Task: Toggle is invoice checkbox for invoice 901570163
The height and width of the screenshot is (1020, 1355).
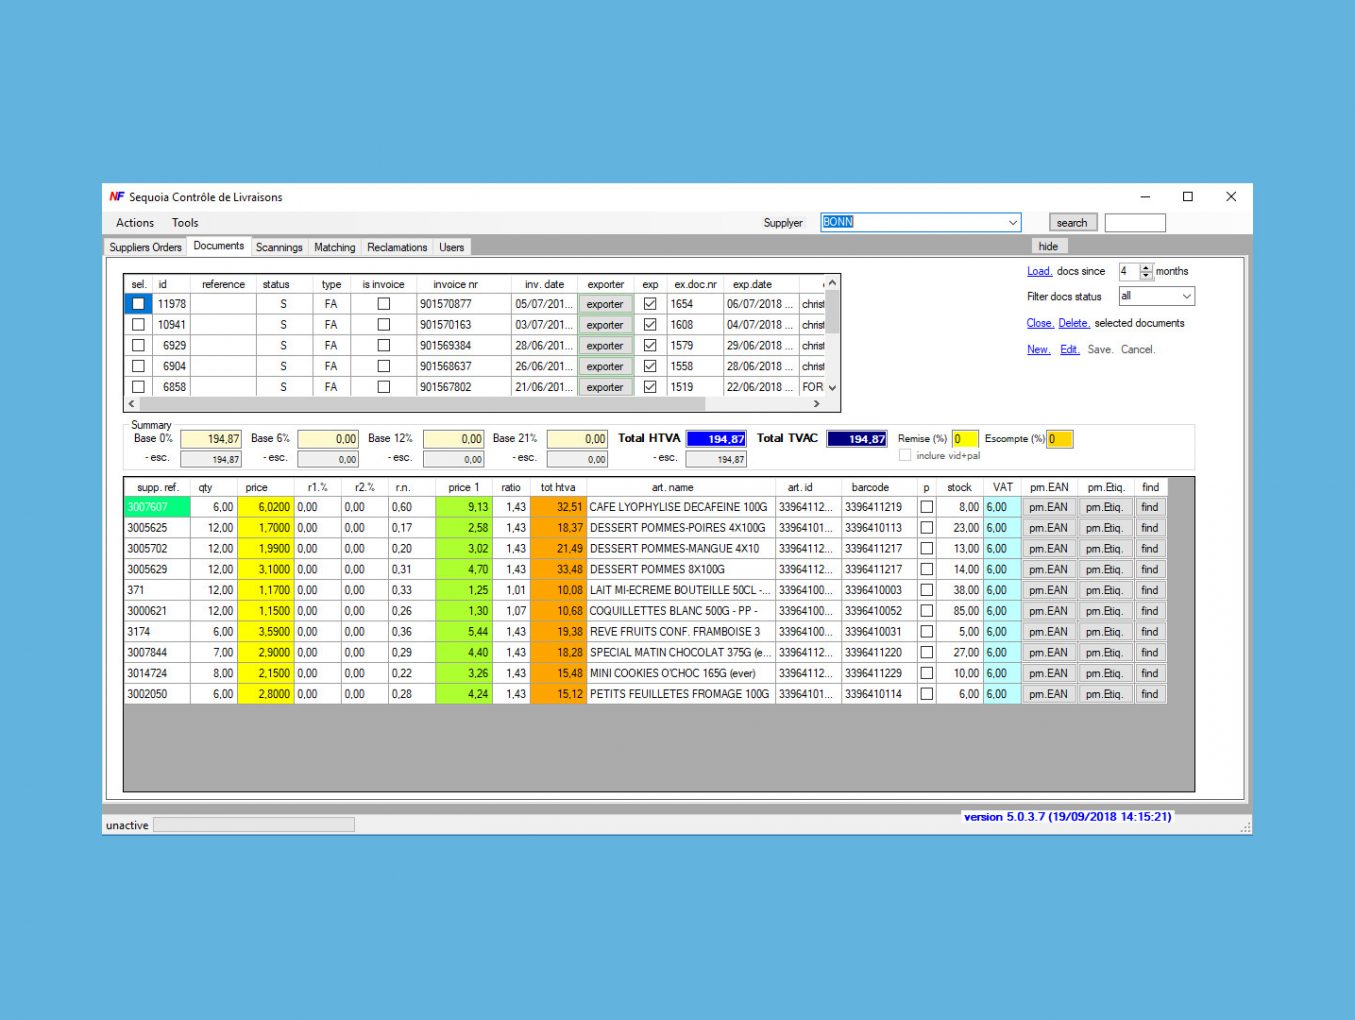Action: [x=383, y=325]
